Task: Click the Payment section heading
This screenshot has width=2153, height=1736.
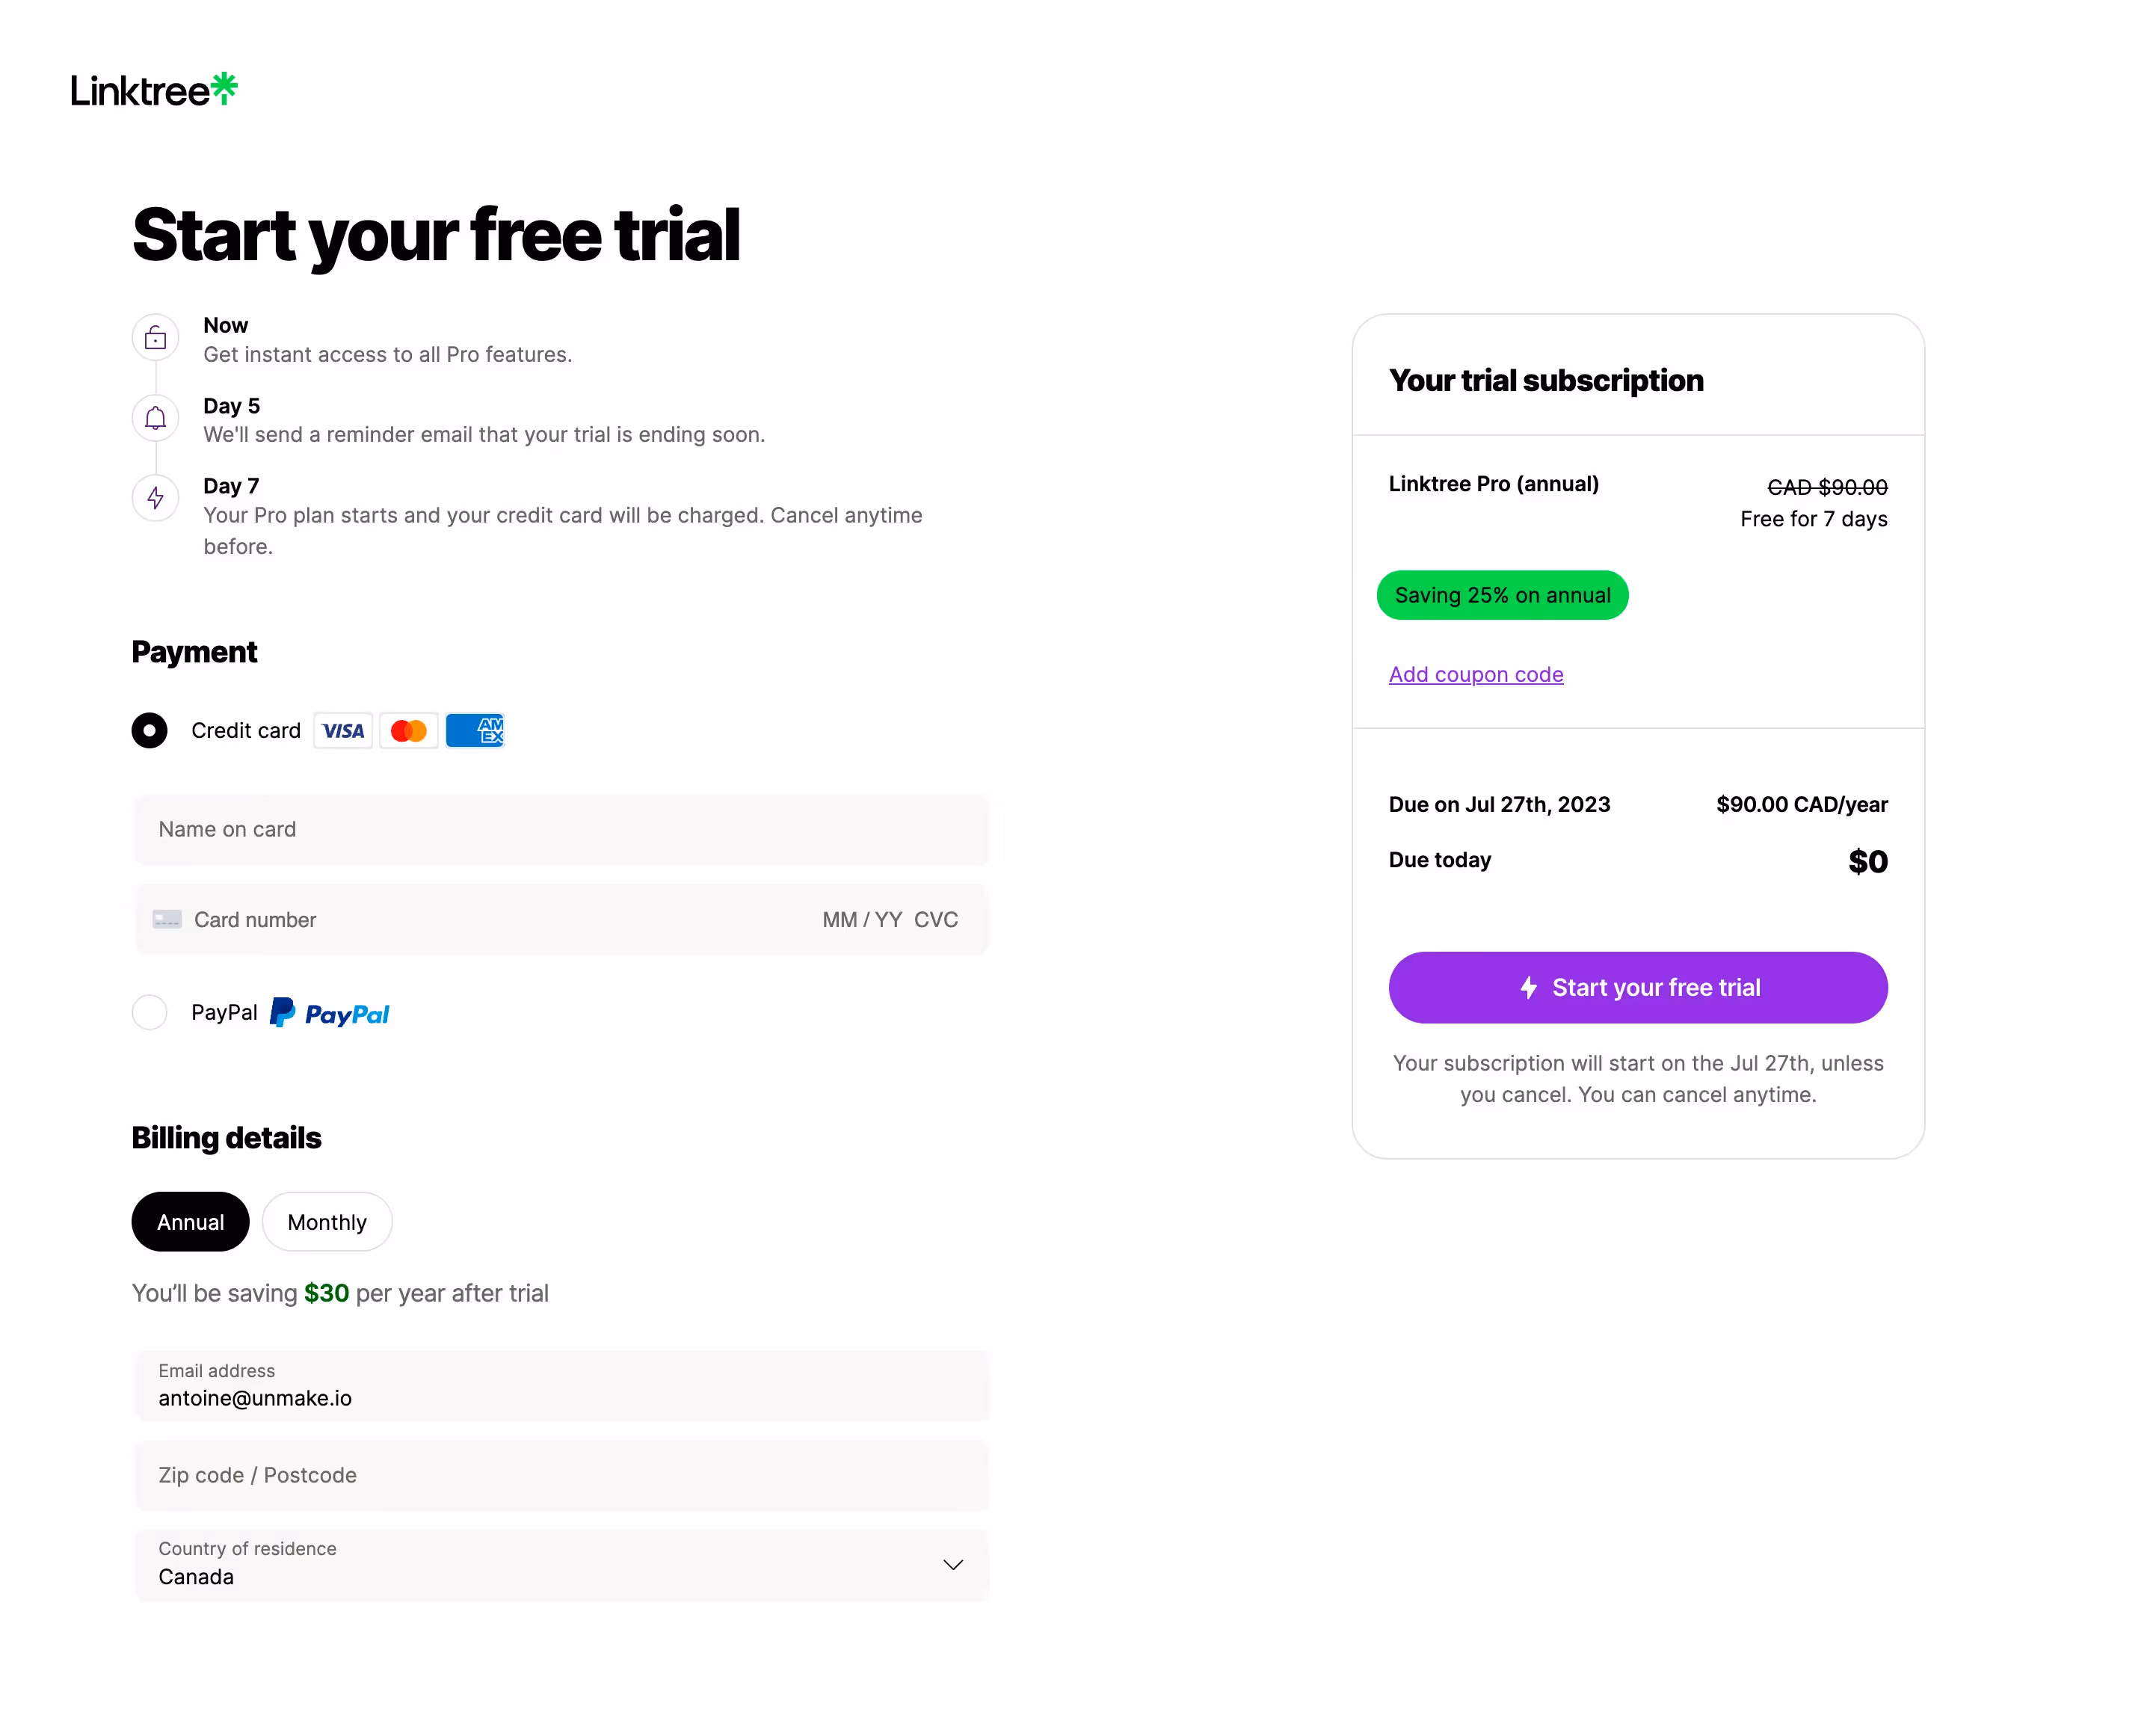Action: point(194,652)
